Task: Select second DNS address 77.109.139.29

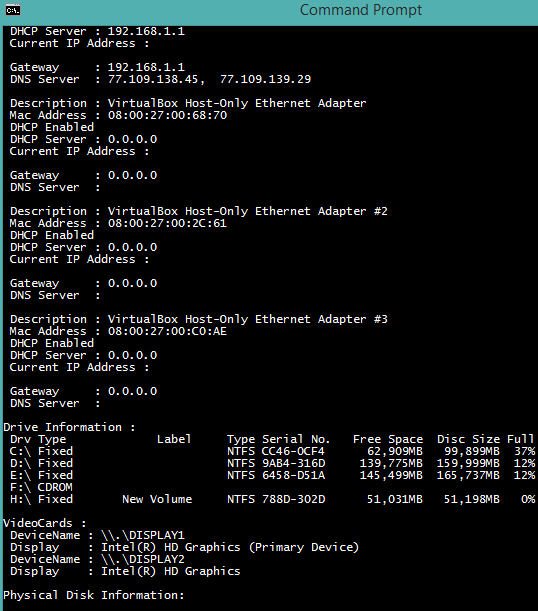Action: pyautogui.click(x=266, y=79)
